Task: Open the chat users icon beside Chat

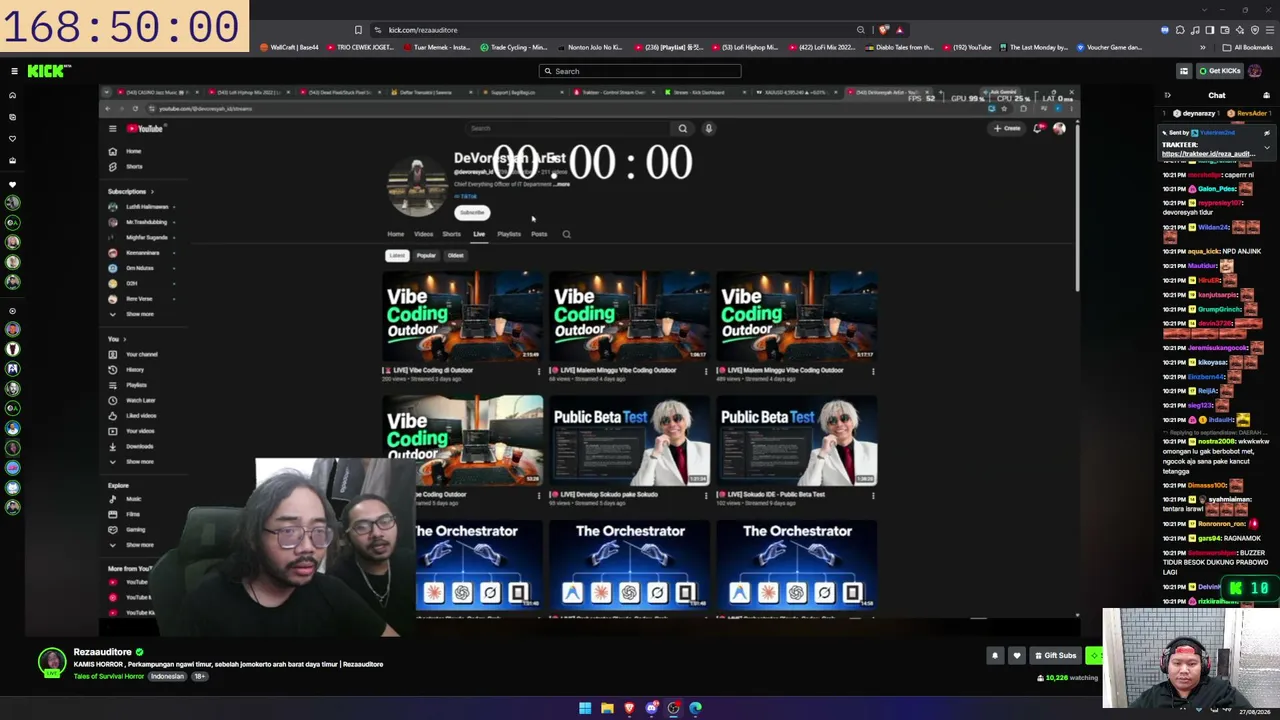Action: click(x=1266, y=96)
